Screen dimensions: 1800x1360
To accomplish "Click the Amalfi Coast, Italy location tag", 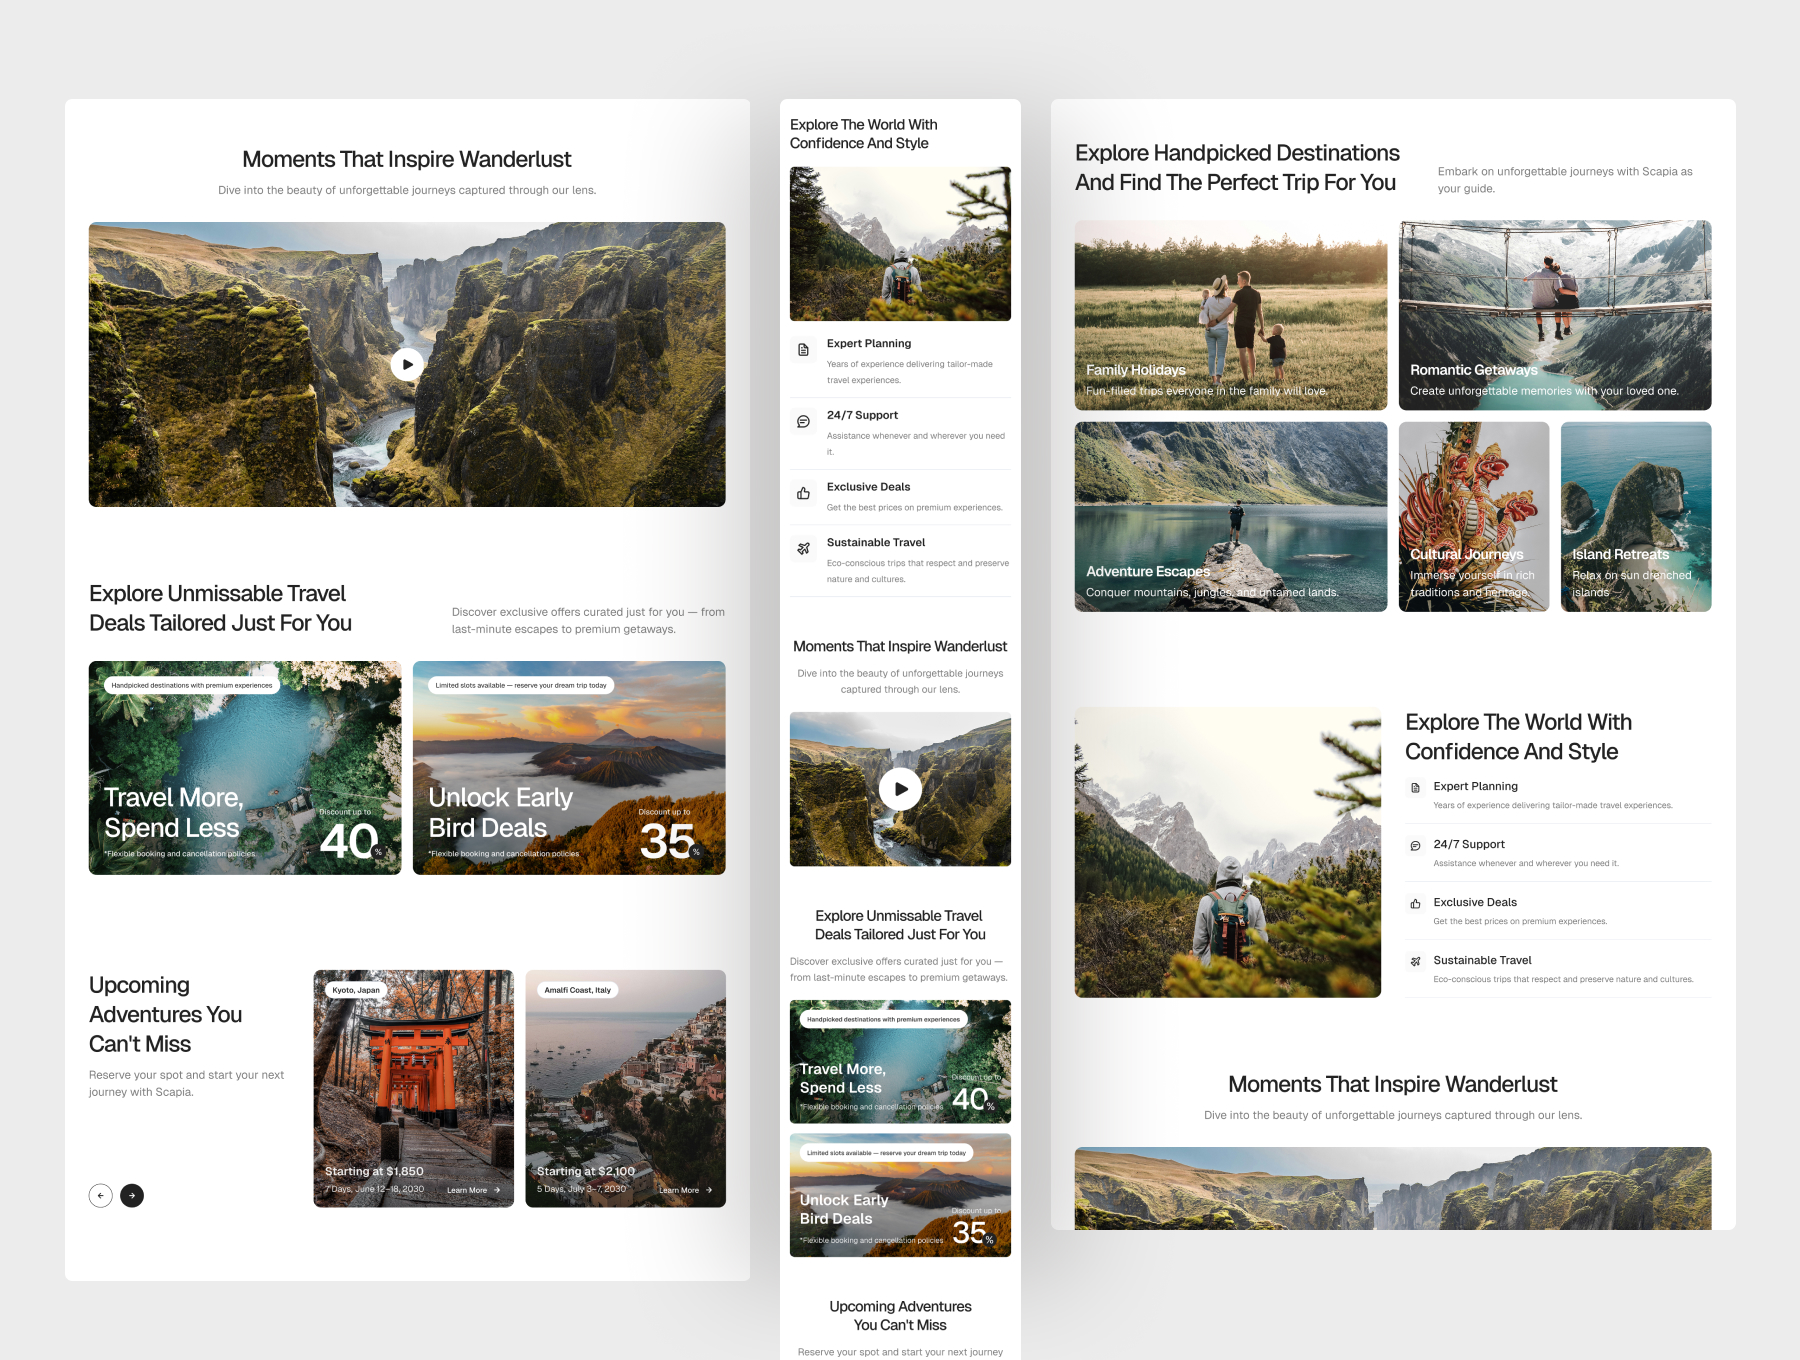I will 577,990.
